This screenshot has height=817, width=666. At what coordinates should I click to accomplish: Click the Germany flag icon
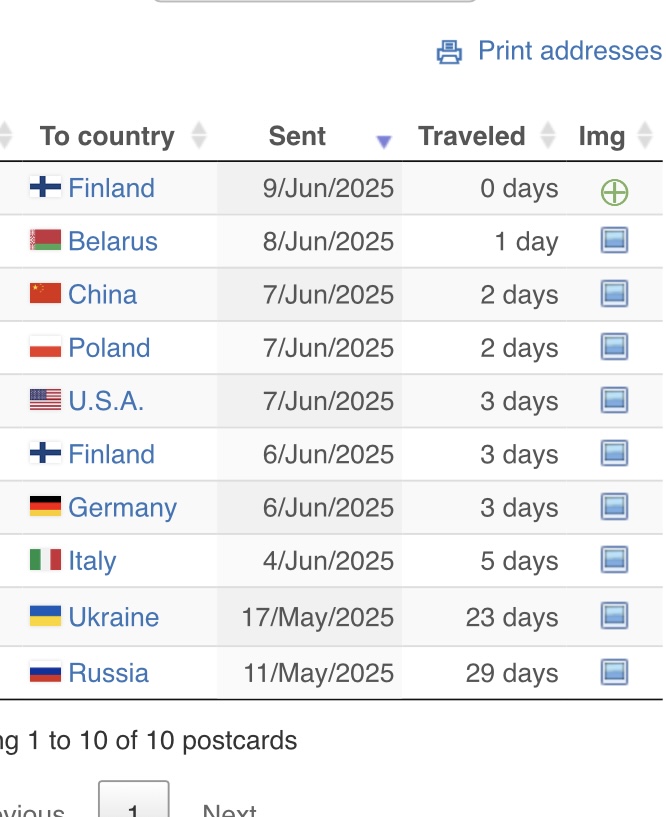(45, 506)
